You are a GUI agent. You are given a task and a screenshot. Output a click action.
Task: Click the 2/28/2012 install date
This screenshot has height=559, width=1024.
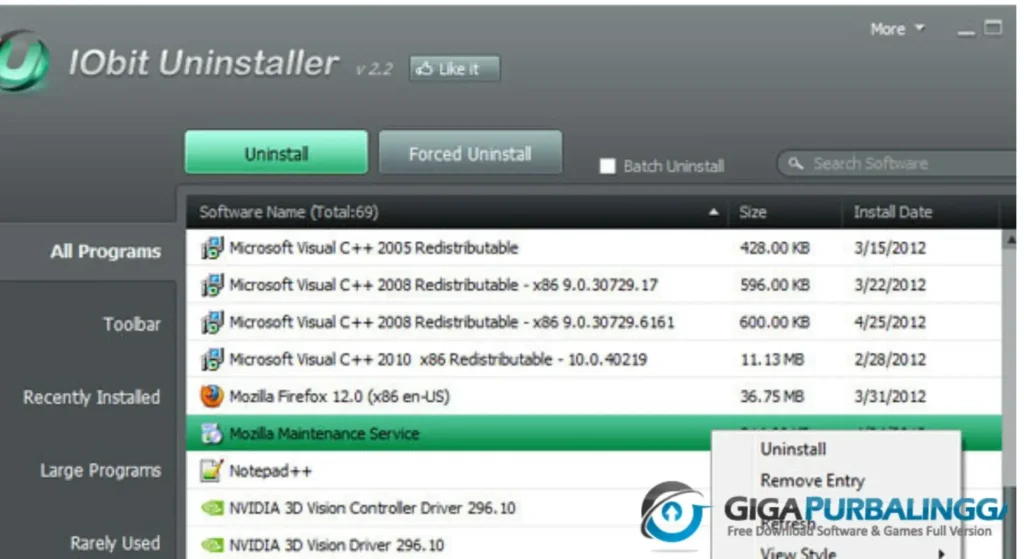(890, 360)
